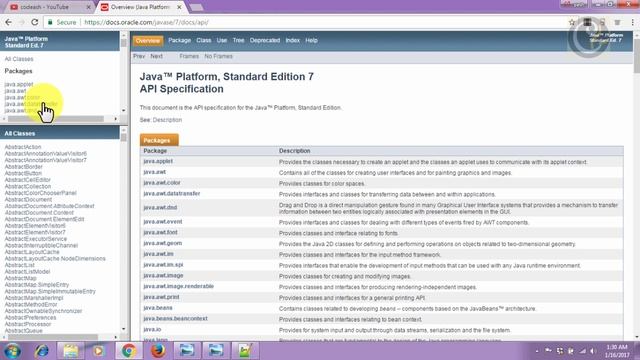
Task: Open the Windows Start menu
Action: [12, 351]
